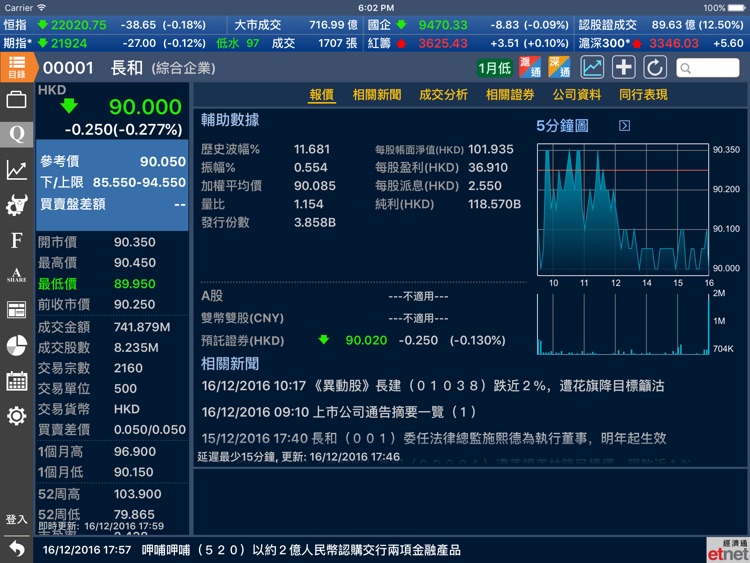Tap the 雙幣雙股(CNY) row
Image resolution: width=750 pixels, height=563 pixels.
(x=325, y=318)
